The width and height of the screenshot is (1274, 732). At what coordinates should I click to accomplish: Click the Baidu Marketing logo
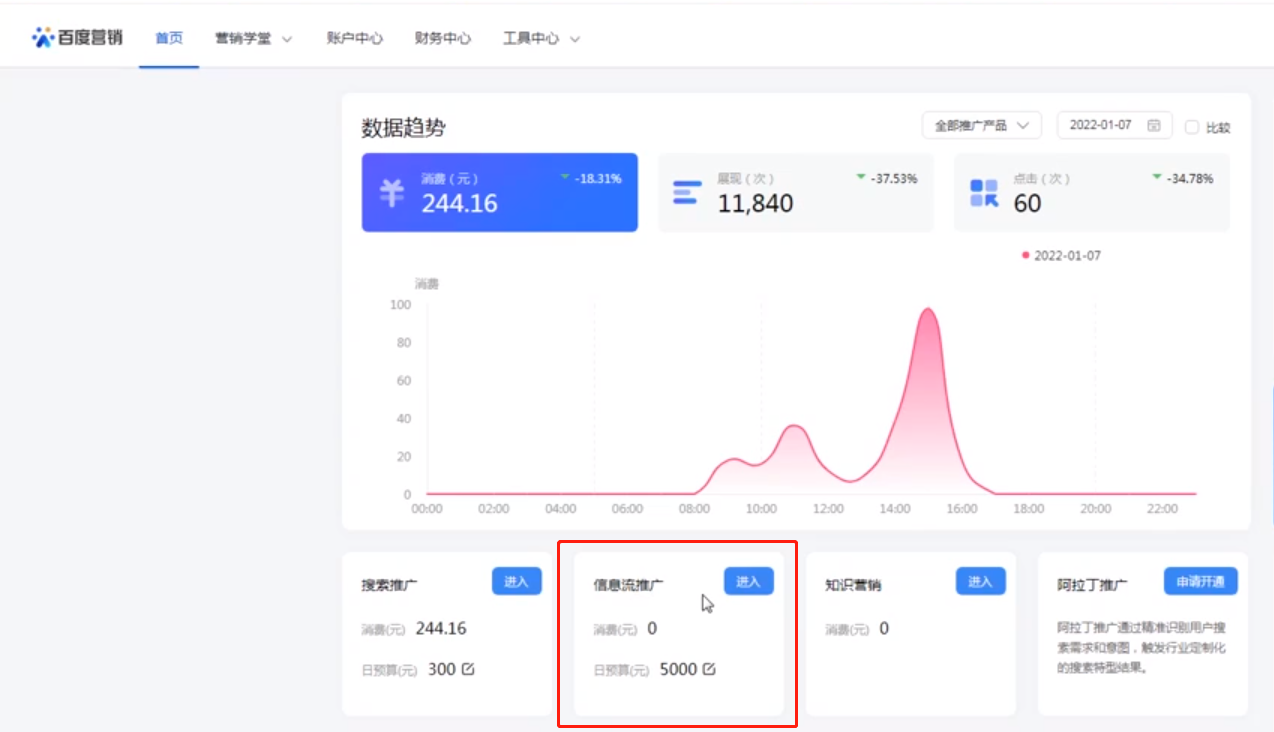coord(77,38)
